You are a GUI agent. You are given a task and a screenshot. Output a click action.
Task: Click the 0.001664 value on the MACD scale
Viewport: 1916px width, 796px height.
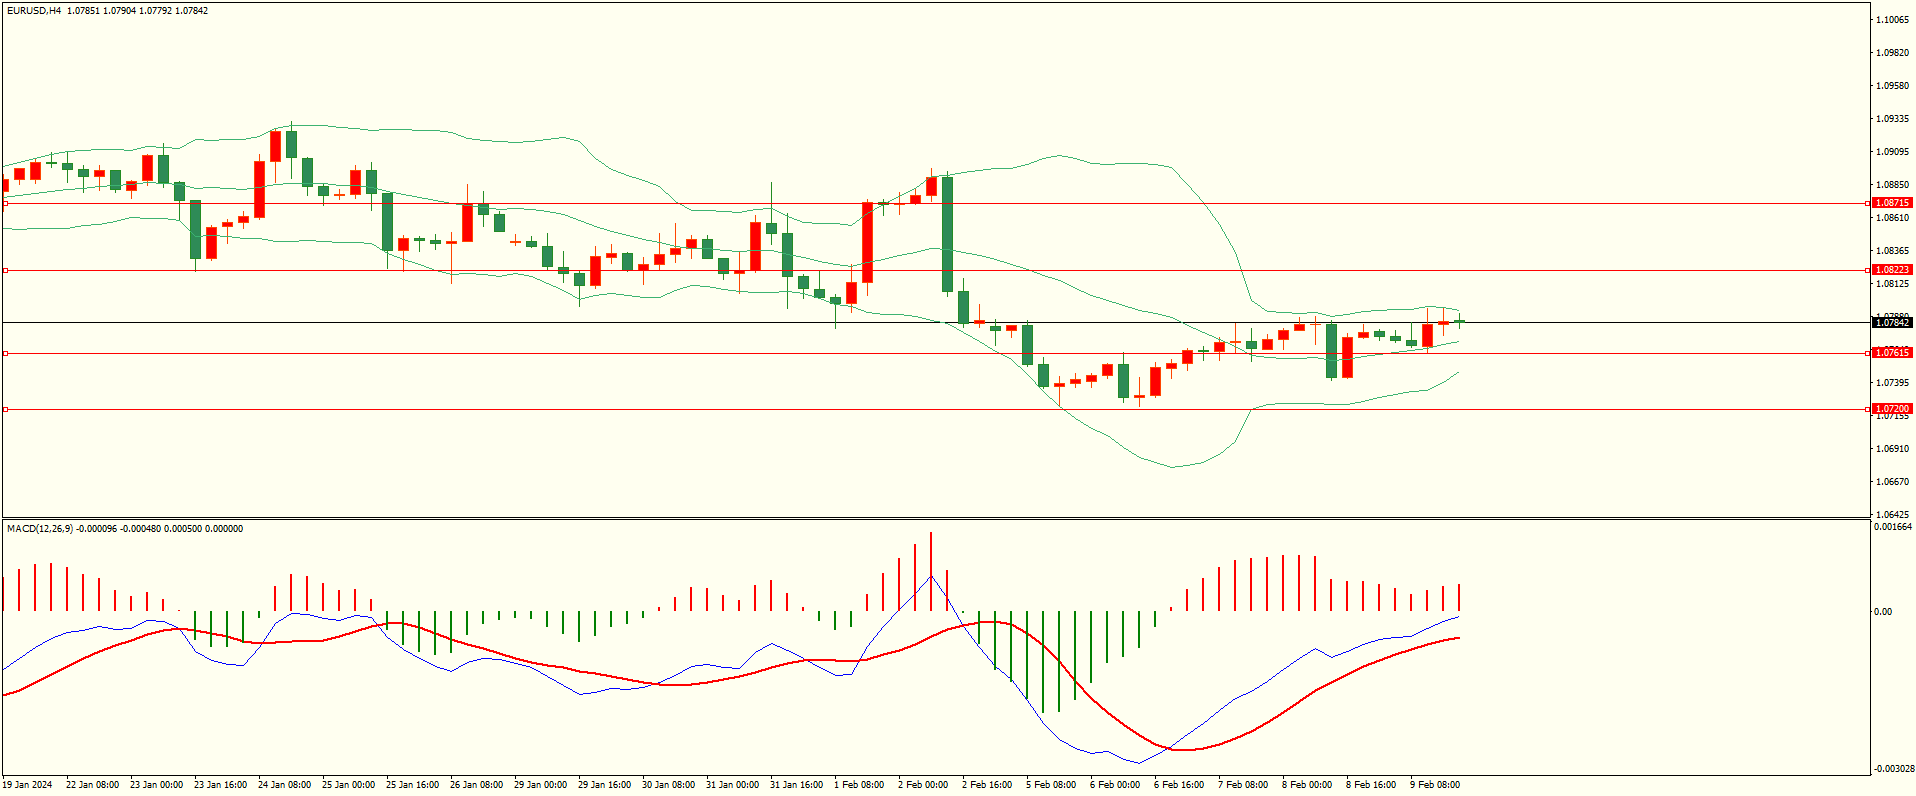point(1893,527)
